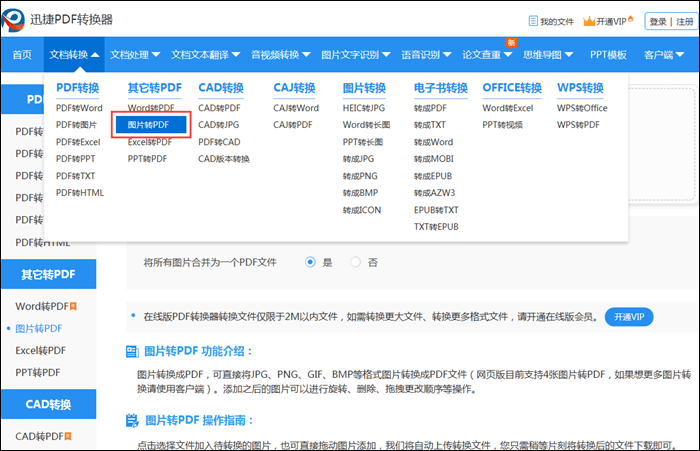Choose EPUB转TXT in the menu

pyautogui.click(x=436, y=210)
